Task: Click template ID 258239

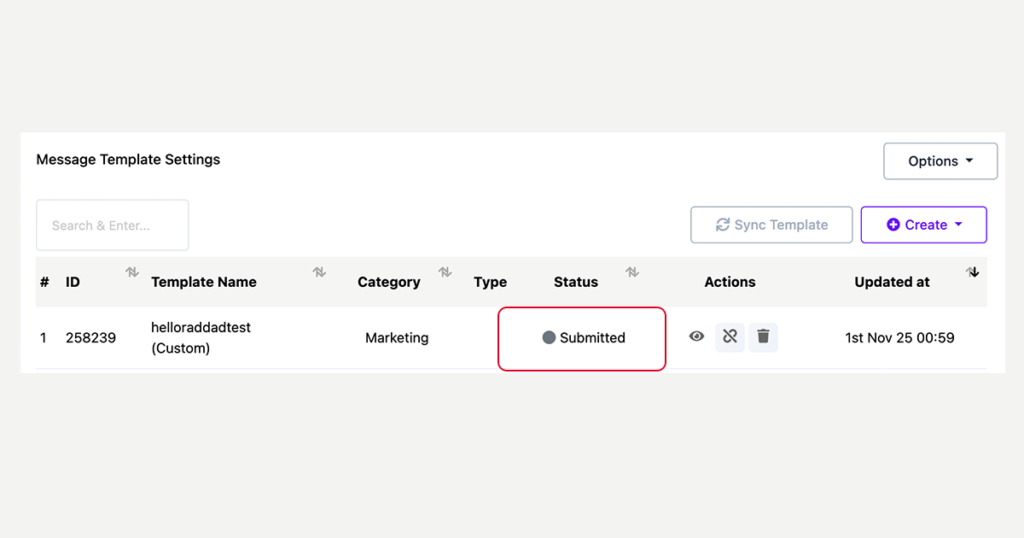Action: point(91,338)
